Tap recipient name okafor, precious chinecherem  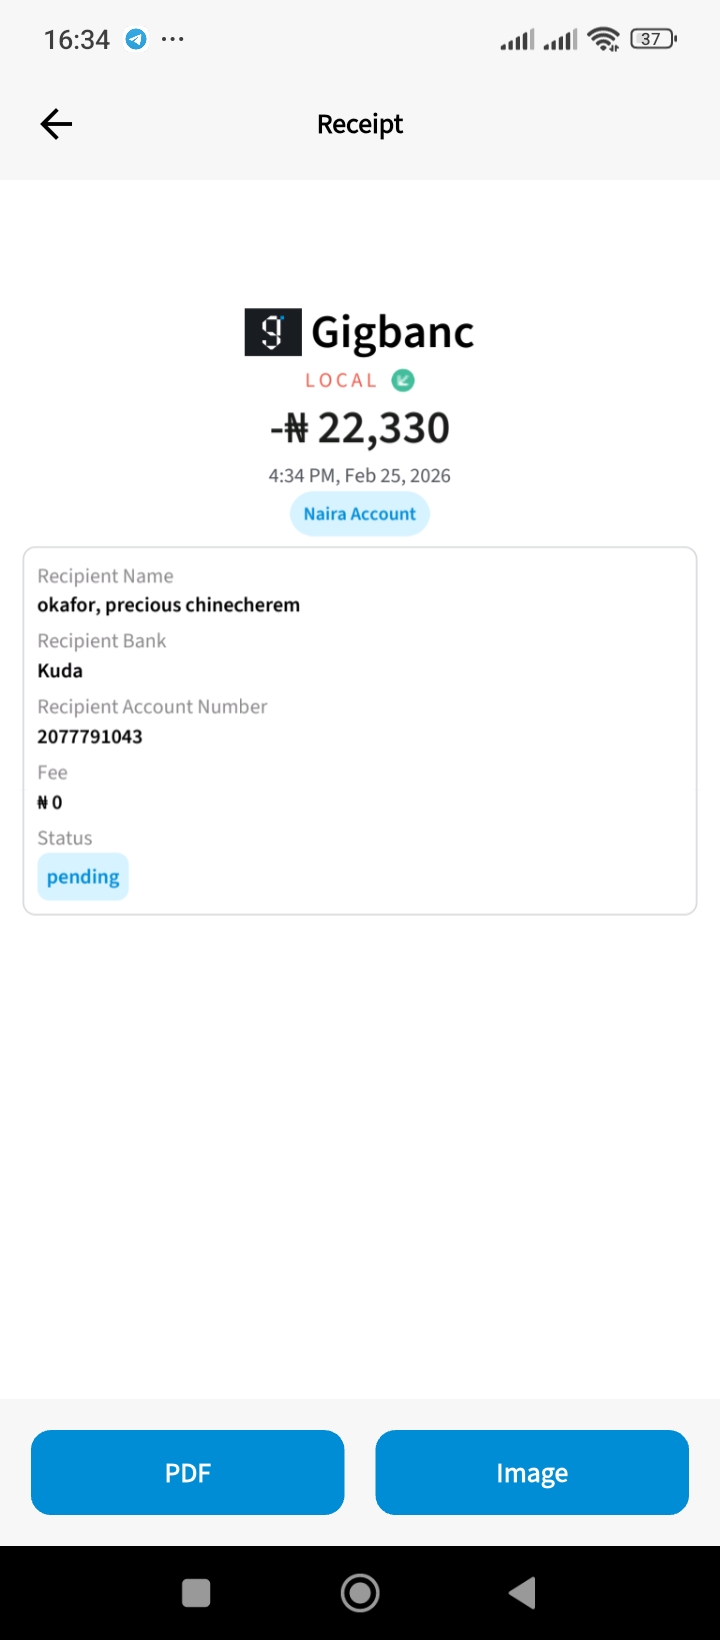(169, 605)
